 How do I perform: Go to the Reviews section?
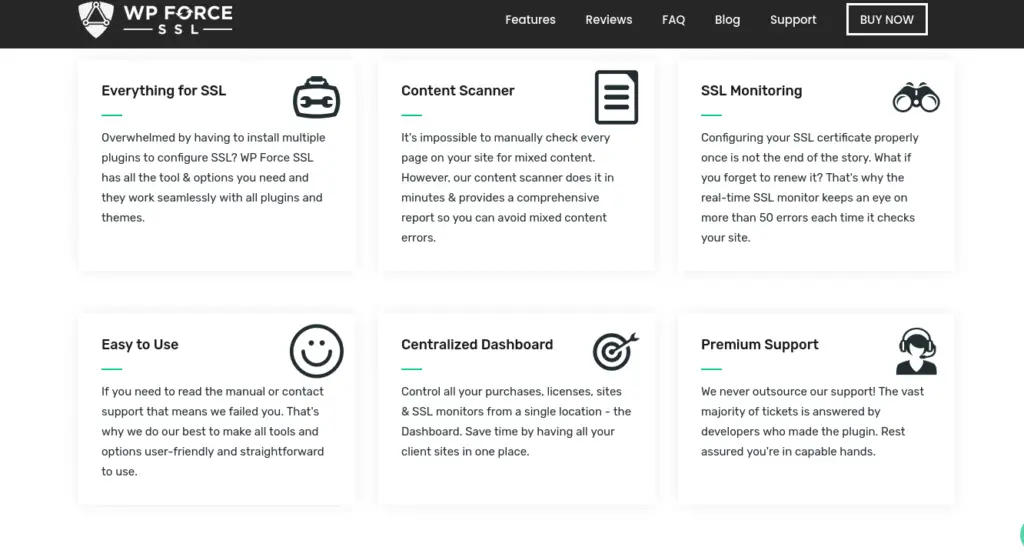point(609,20)
